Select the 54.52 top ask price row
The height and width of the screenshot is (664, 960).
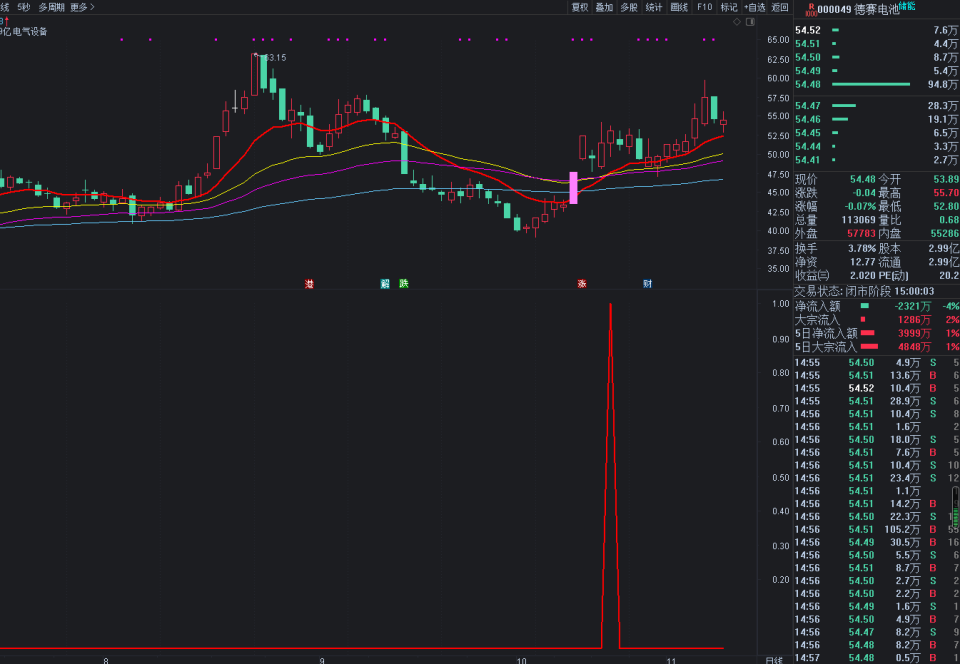877,30
